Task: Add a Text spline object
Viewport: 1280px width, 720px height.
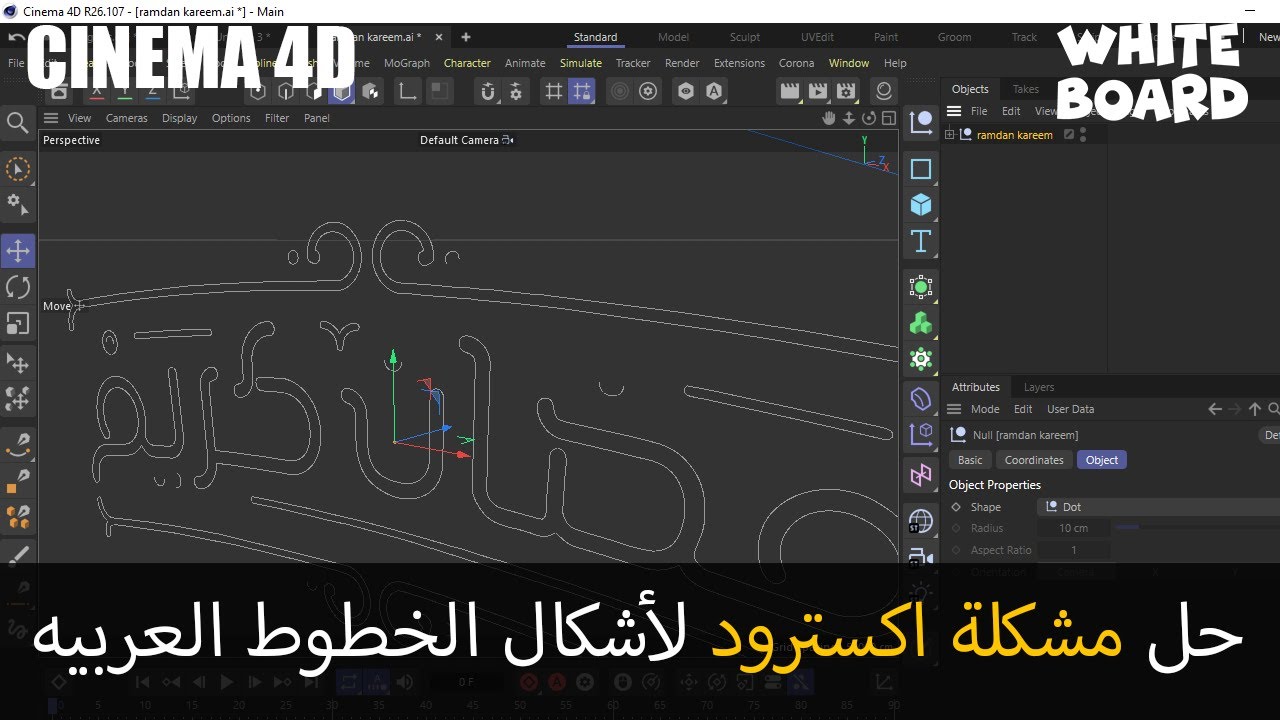Action: pyautogui.click(x=921, y=241)
